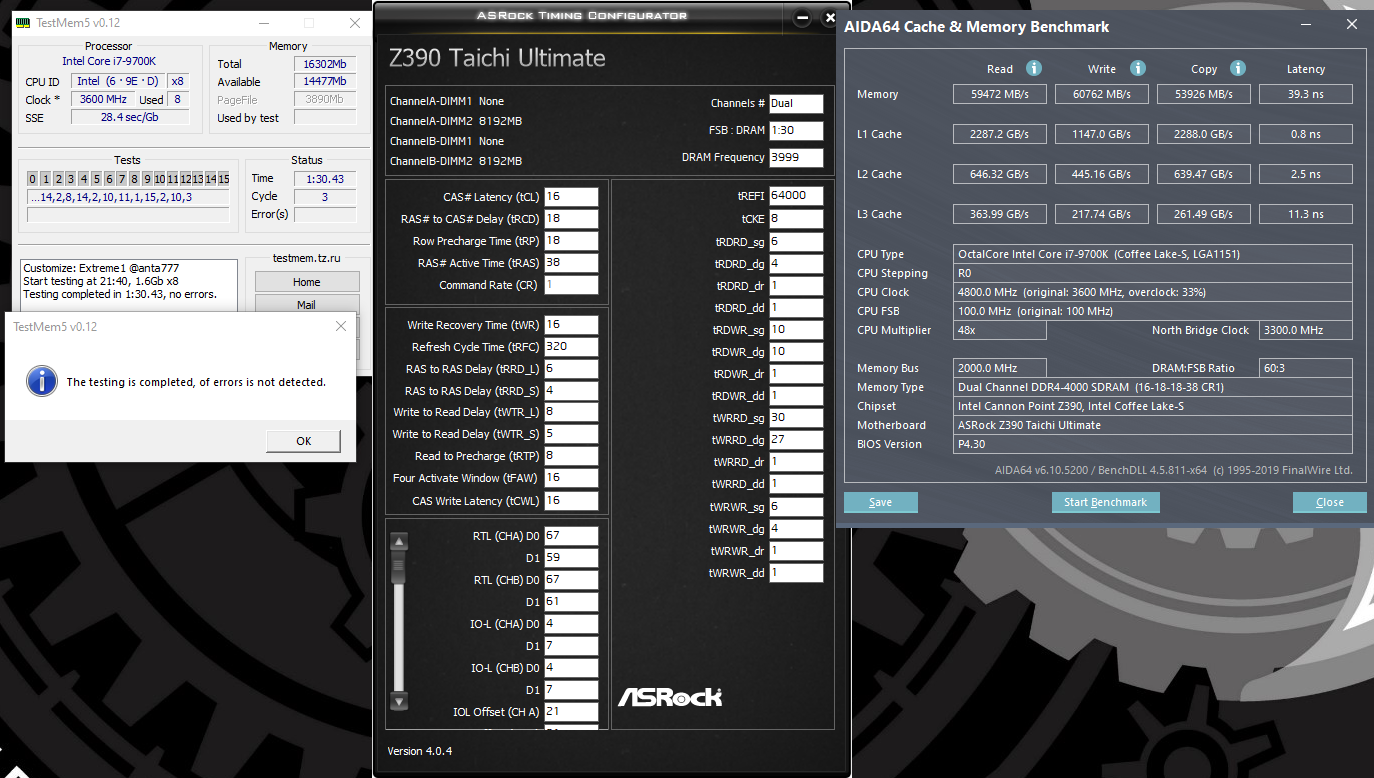
Task: Open the Home button in TestMem5
Action: coord(307,282)
